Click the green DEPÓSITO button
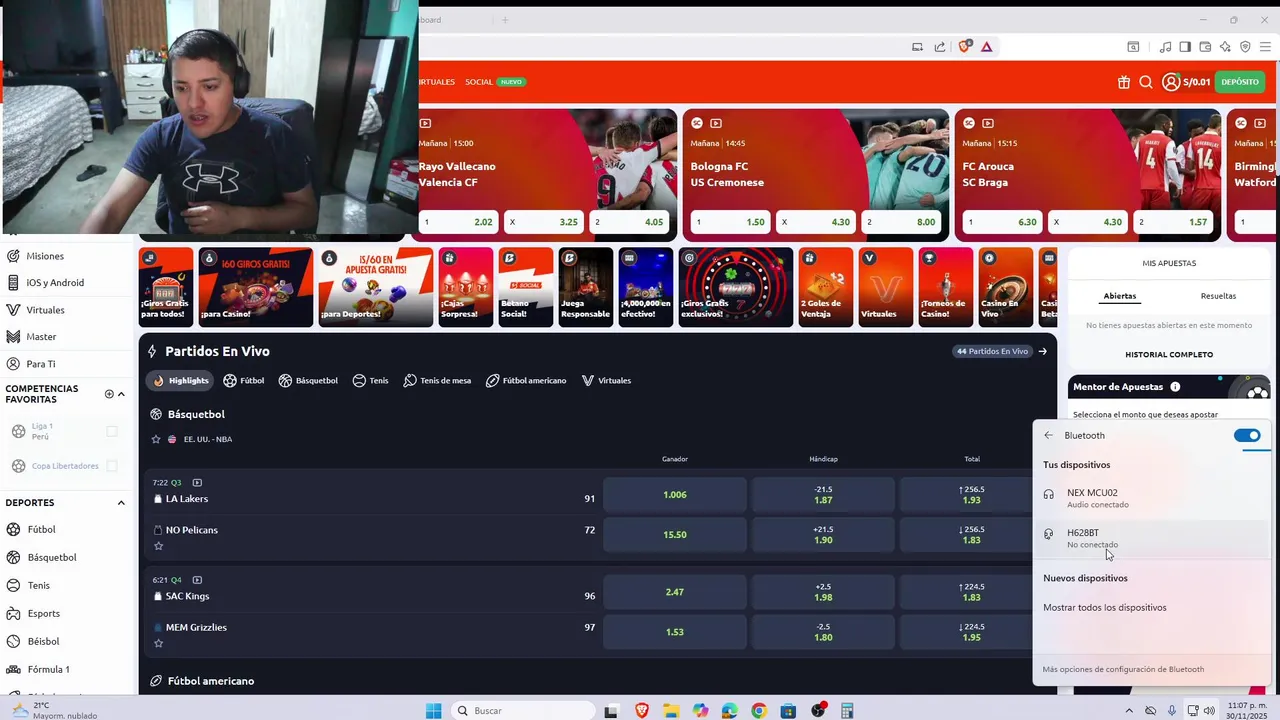This screenshot has width=1280, height=720. pos(1240,82)
